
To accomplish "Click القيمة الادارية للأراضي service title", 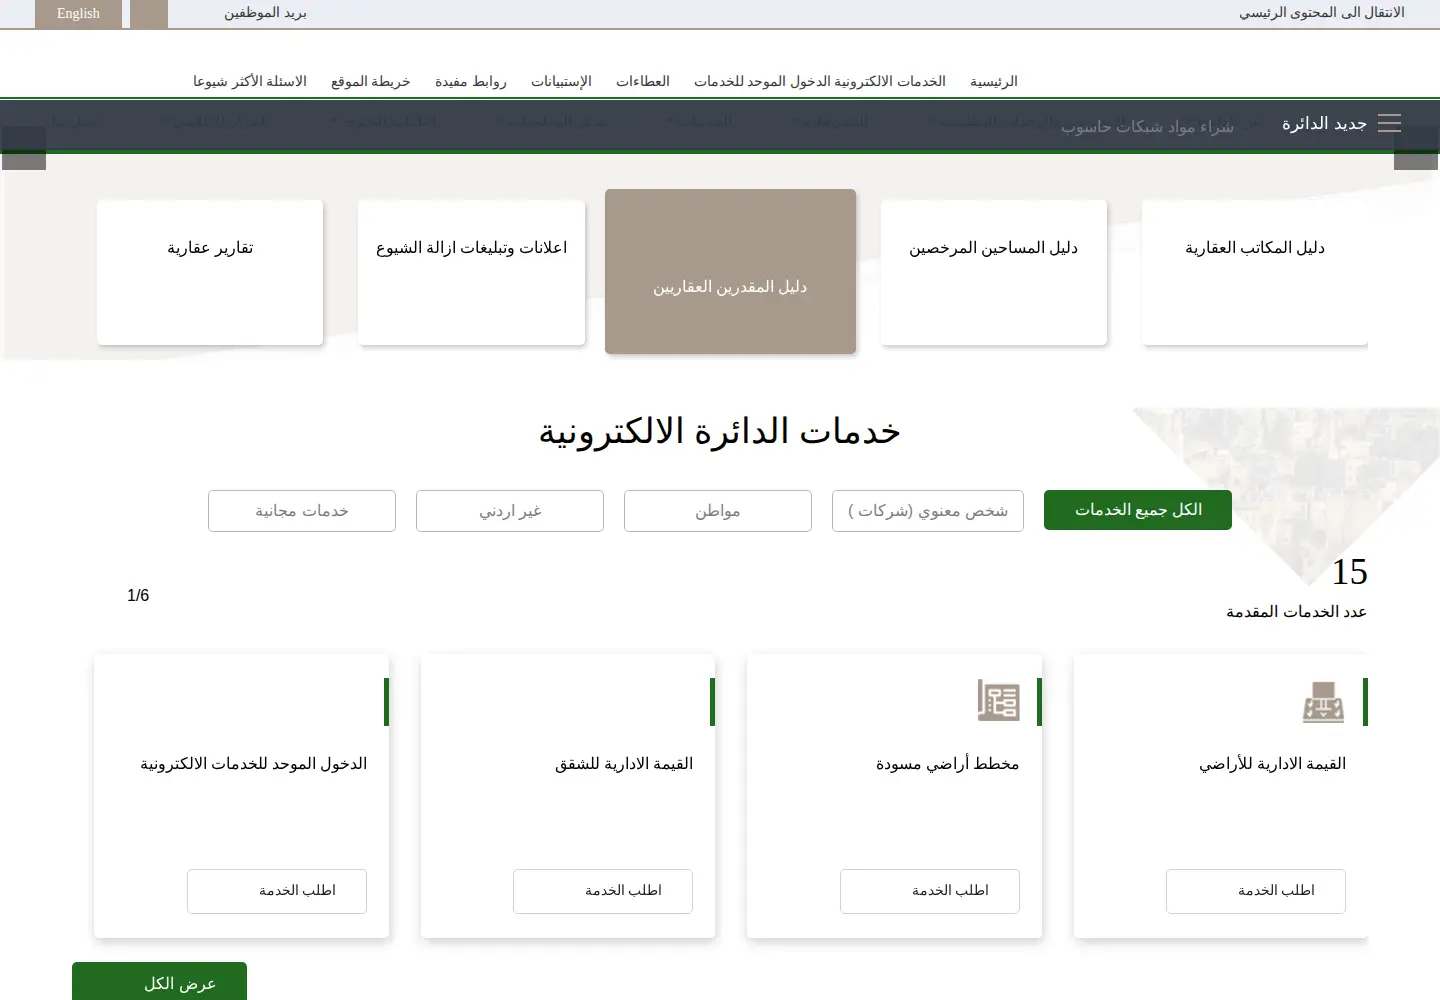I will [x=1272, y=764].
